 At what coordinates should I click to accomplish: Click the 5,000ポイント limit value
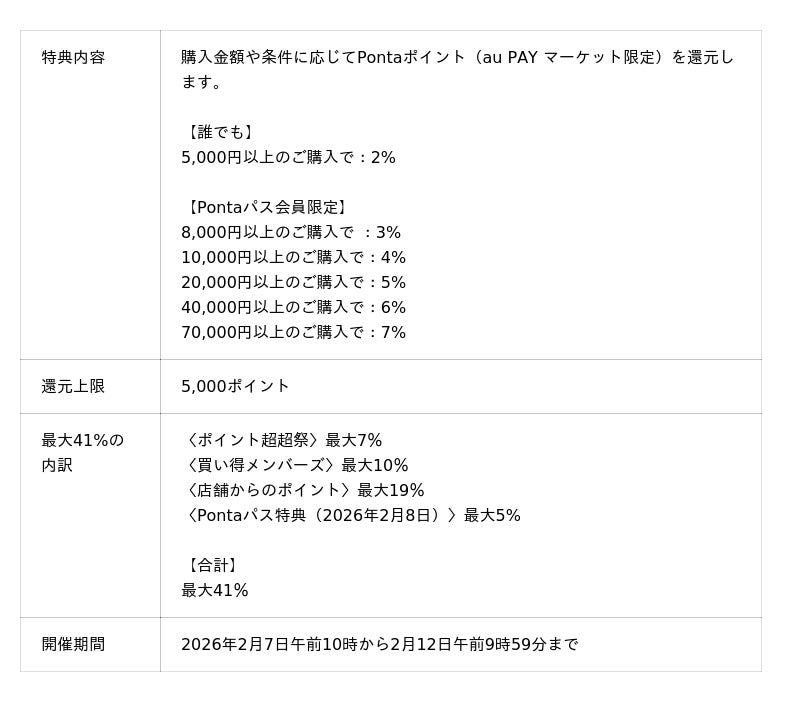coord(235,386)
